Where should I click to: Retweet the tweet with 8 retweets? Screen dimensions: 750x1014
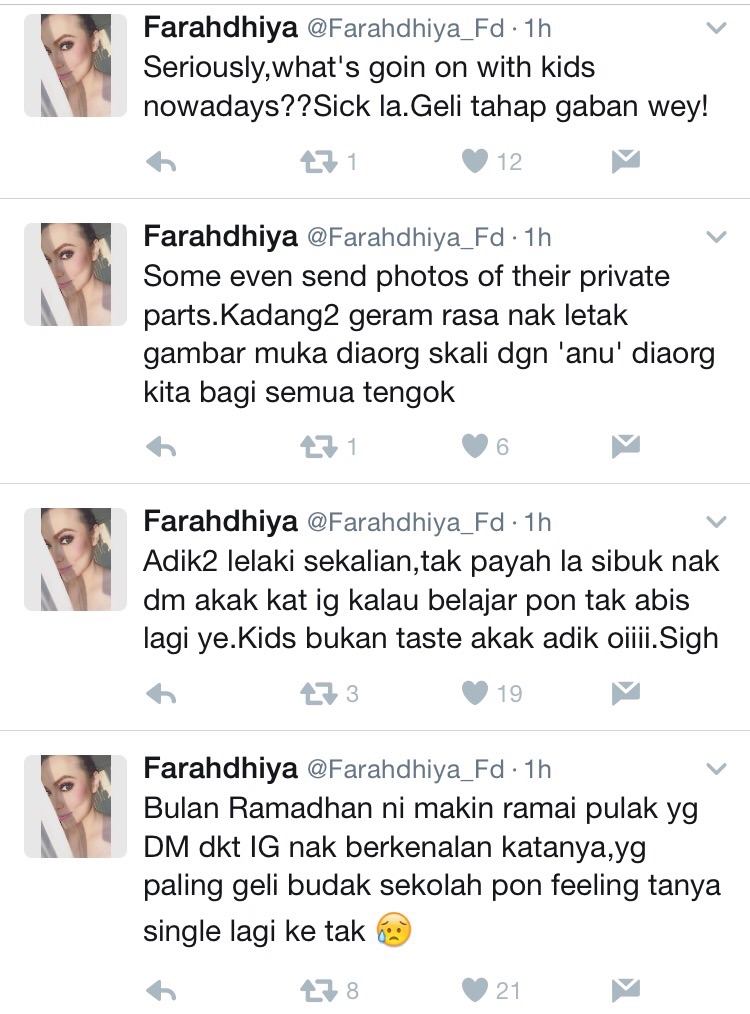319,990
